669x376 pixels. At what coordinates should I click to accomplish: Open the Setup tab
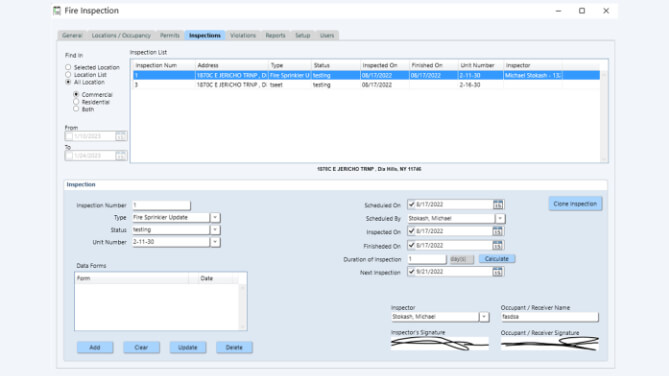303,35
